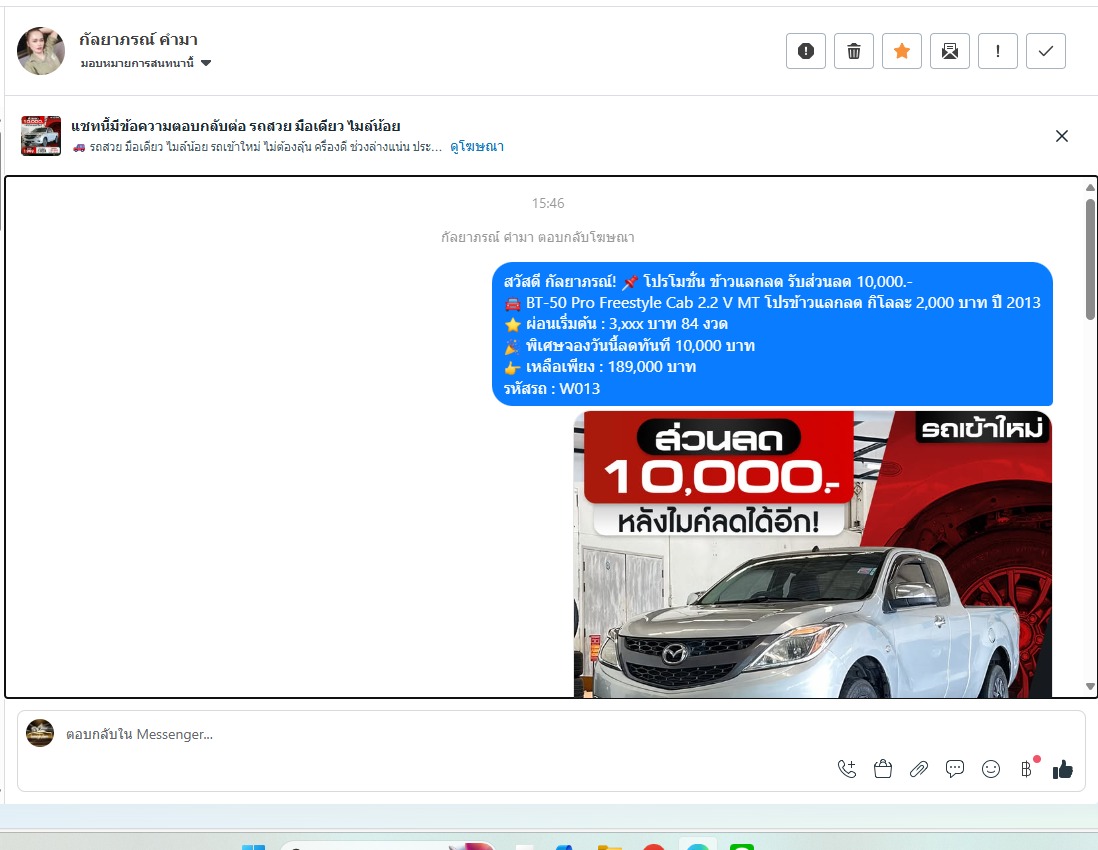Close the ad reply banner

(1062, 136)
